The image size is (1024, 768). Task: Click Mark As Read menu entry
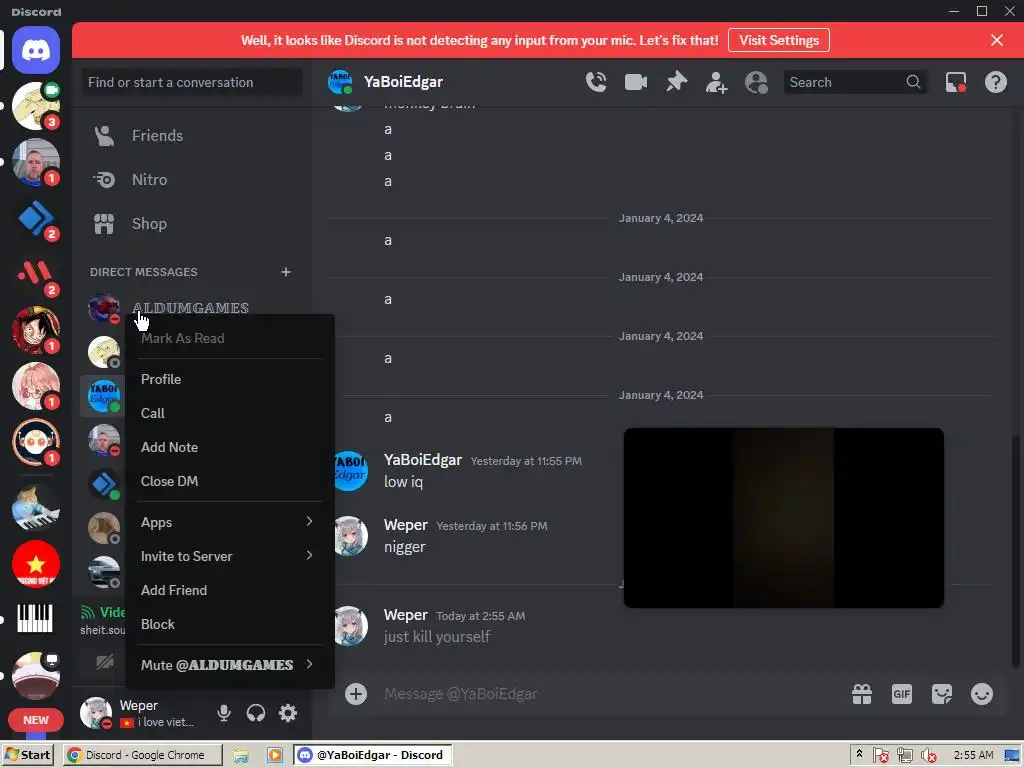(x=230, y=338)
